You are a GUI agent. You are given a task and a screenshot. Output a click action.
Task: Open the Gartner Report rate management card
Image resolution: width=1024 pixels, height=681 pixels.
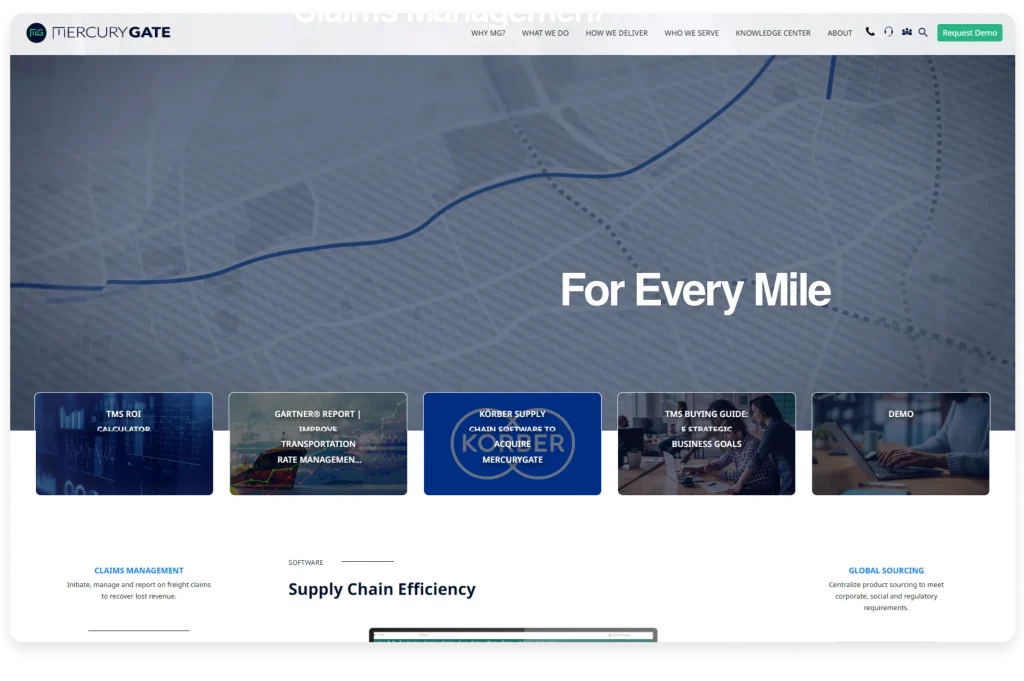(318, 443)
